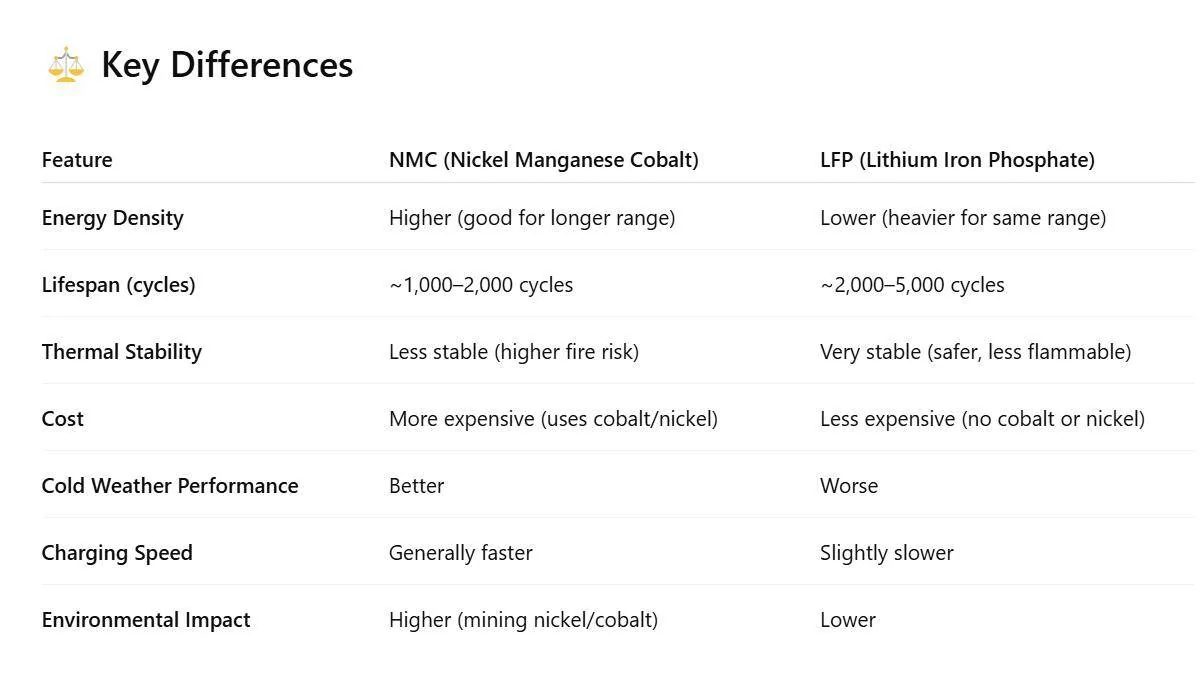Image resolution: width=1200 pixels, height=699 pixels.
Task: Click the Feature column header
Action: coord(77,160)
